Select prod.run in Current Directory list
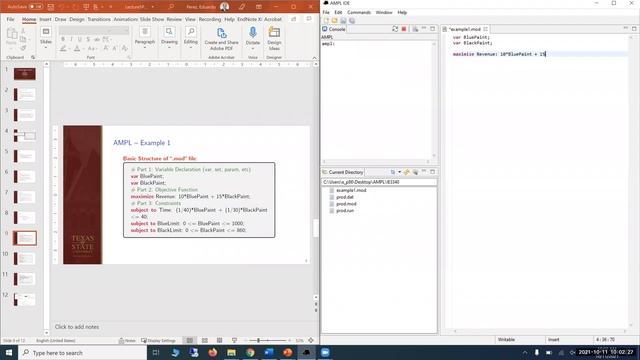640x360 pixels. 345,211
